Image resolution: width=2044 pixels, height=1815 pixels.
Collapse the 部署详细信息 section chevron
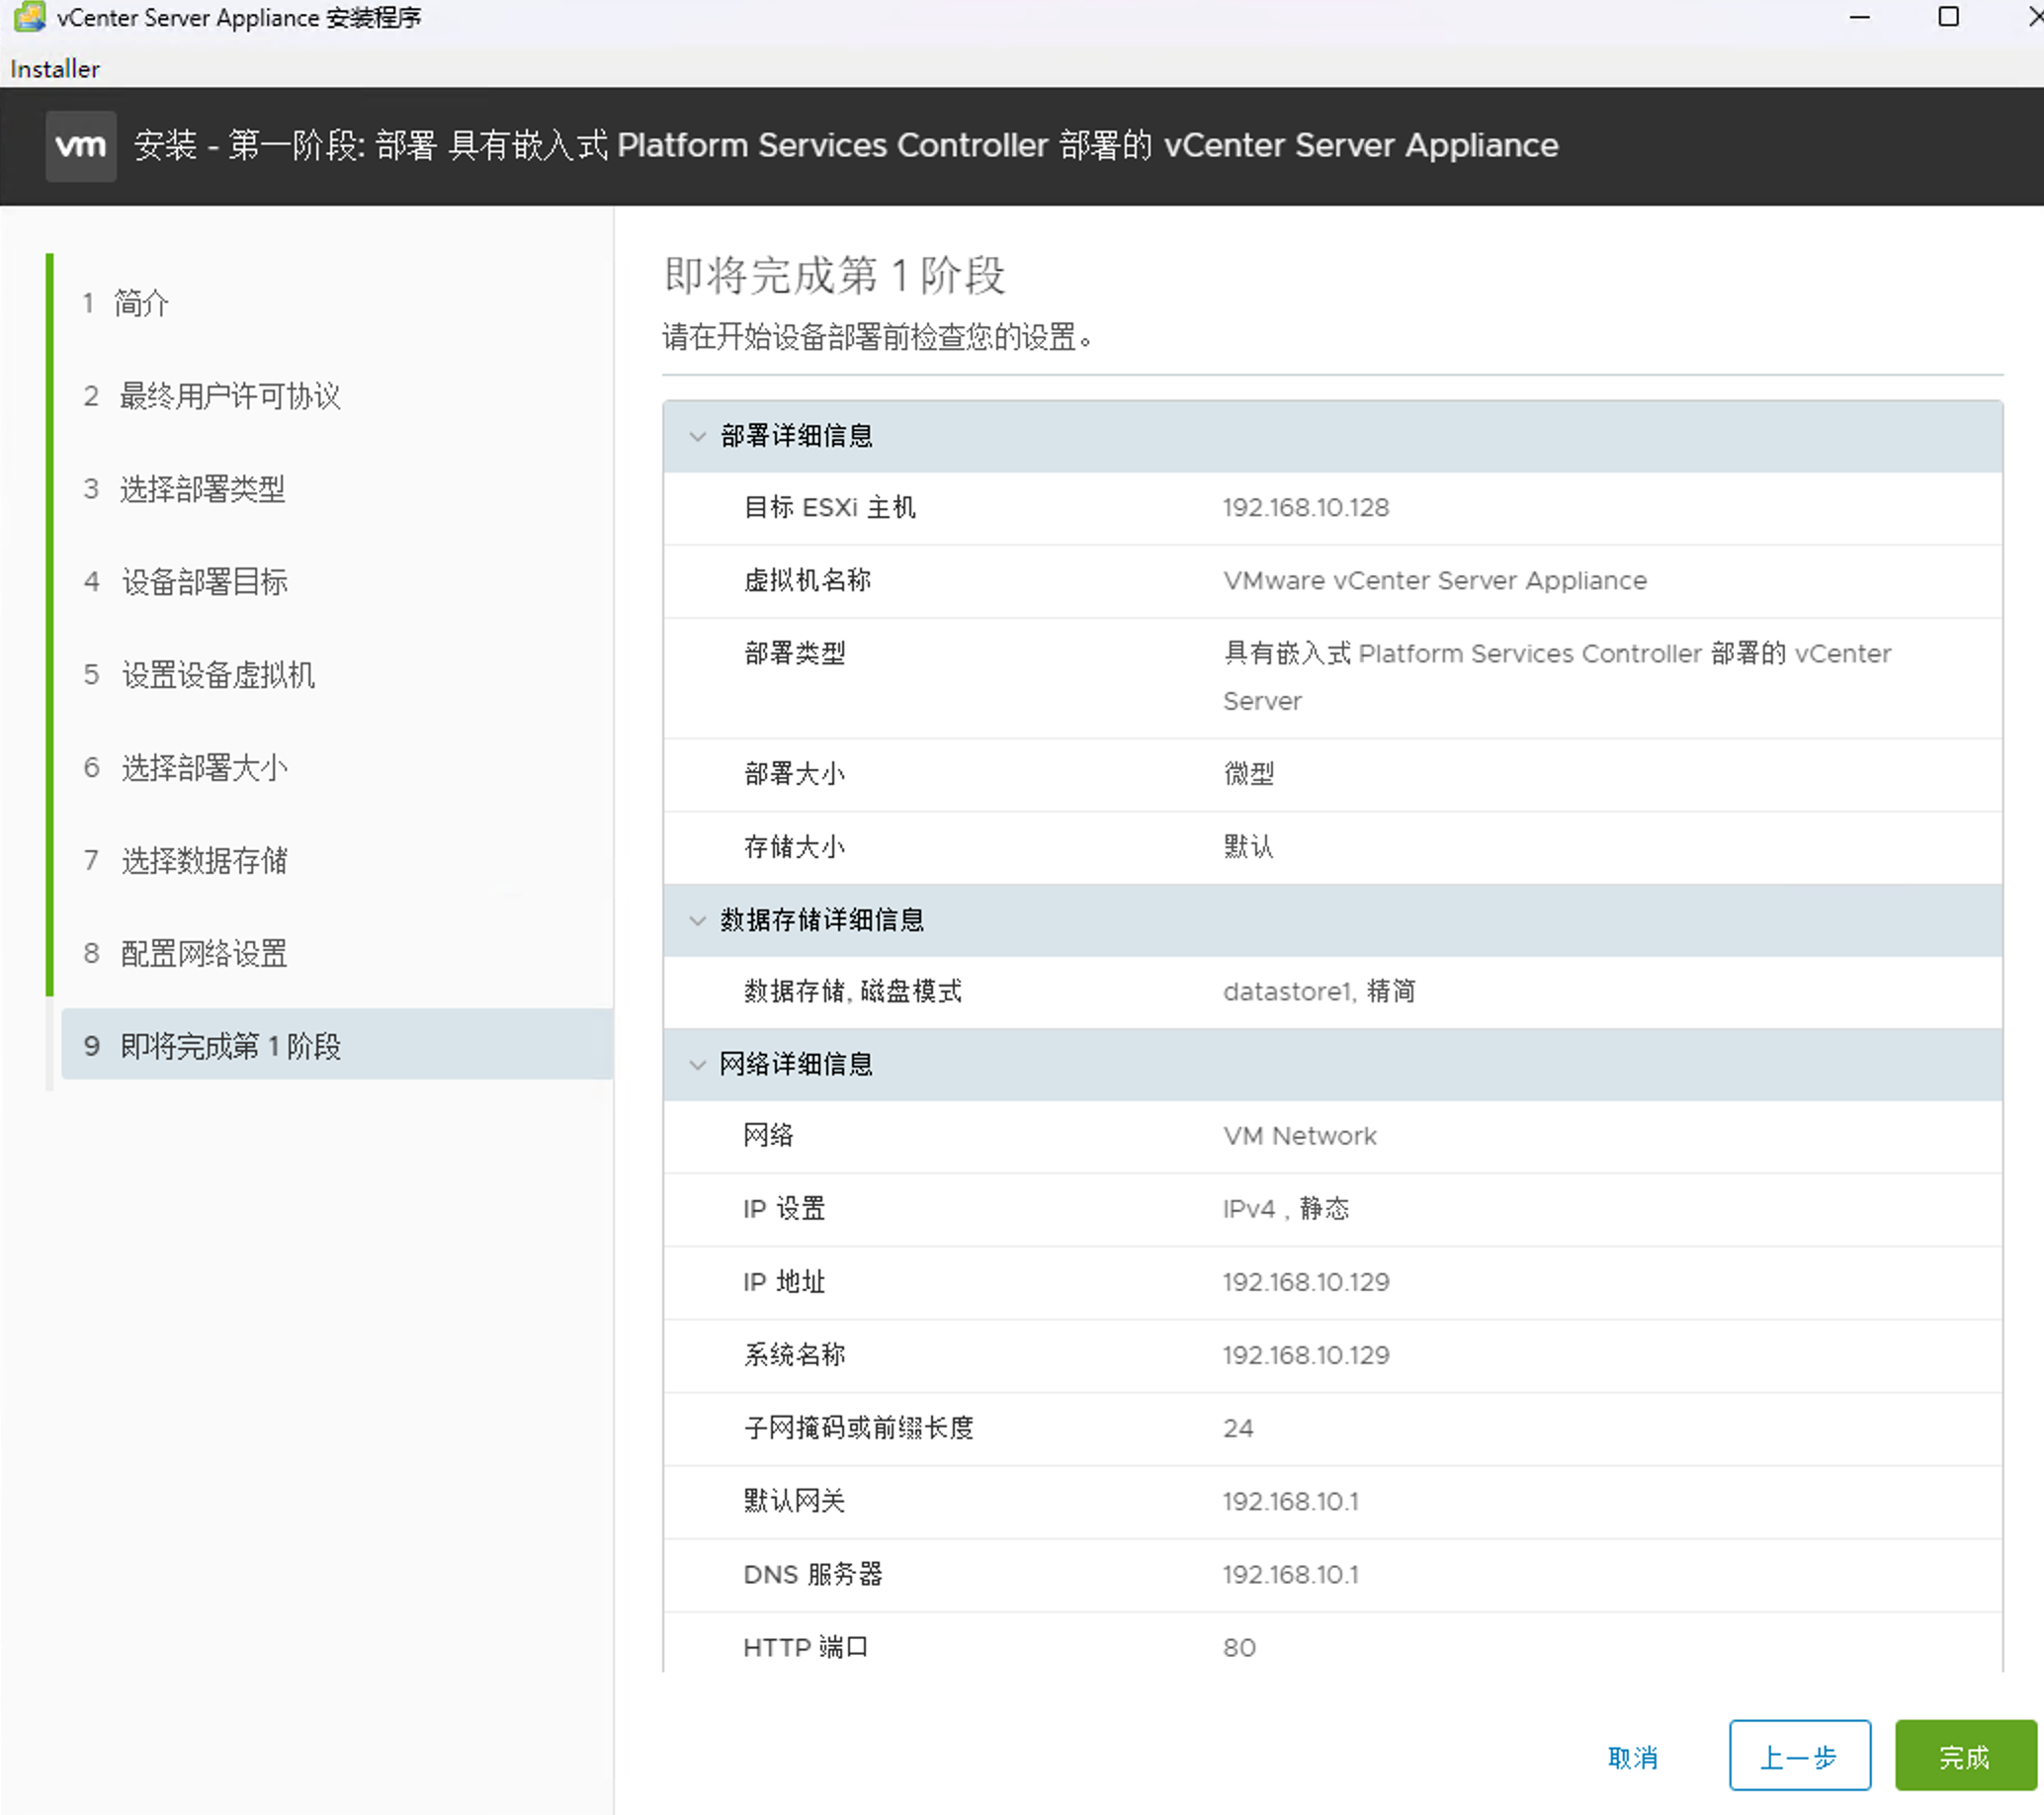697,436
